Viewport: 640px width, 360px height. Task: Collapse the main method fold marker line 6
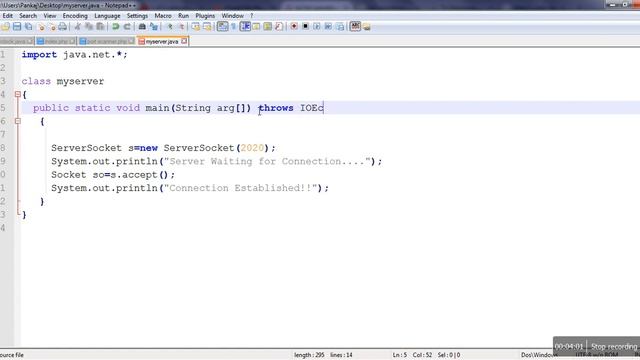18,121
